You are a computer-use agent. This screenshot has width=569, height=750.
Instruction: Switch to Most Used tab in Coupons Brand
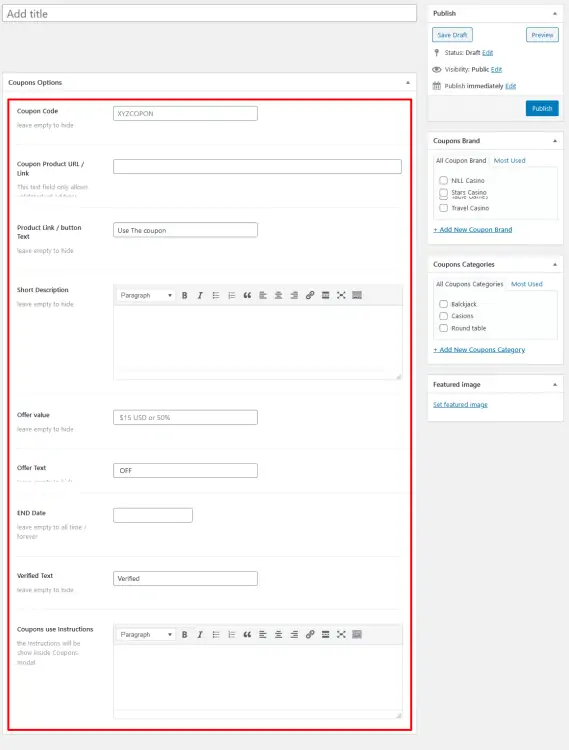tap(509, 161)
